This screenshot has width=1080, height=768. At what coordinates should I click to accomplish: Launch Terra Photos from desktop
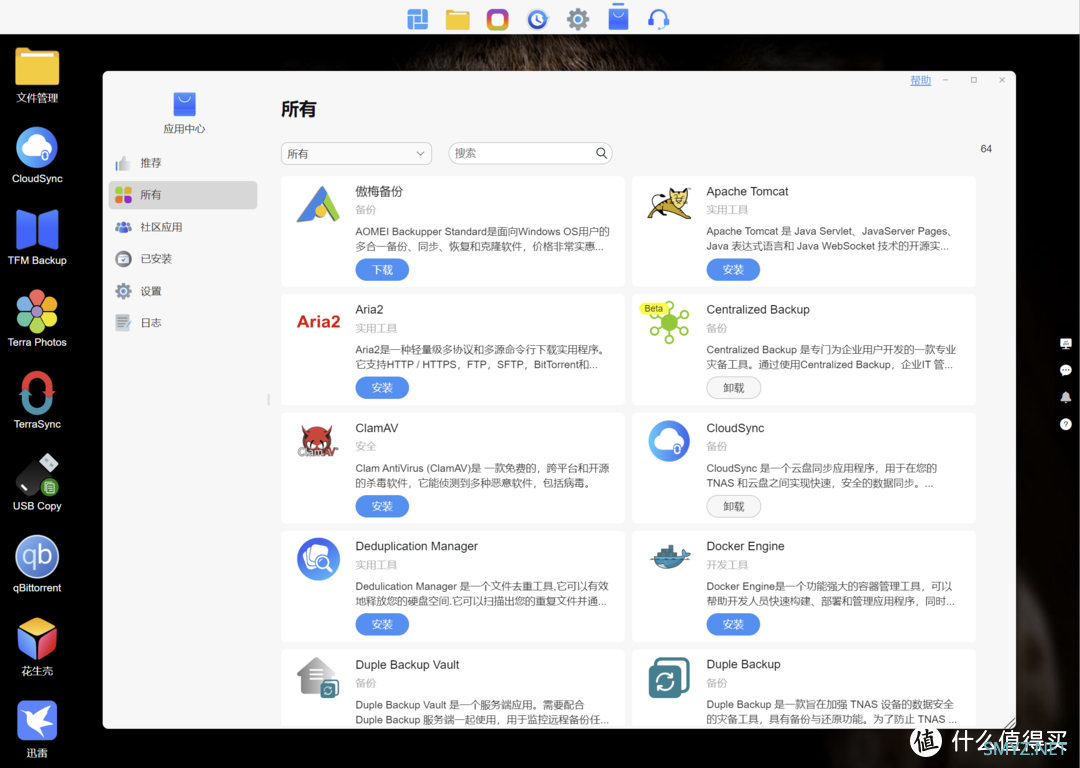(x=37, y=319)
